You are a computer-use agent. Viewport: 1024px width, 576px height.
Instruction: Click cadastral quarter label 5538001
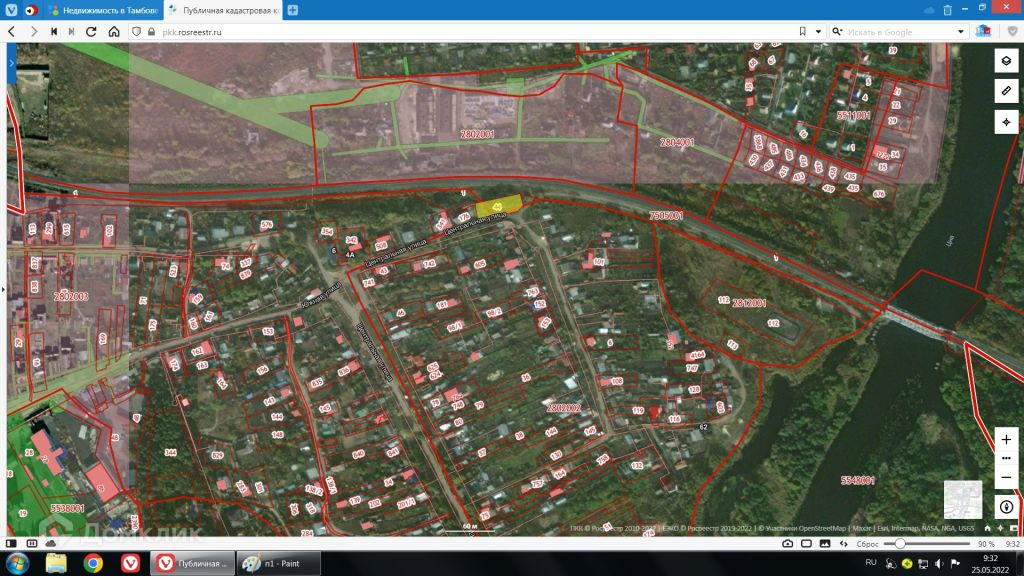click(x=67, y=508)
